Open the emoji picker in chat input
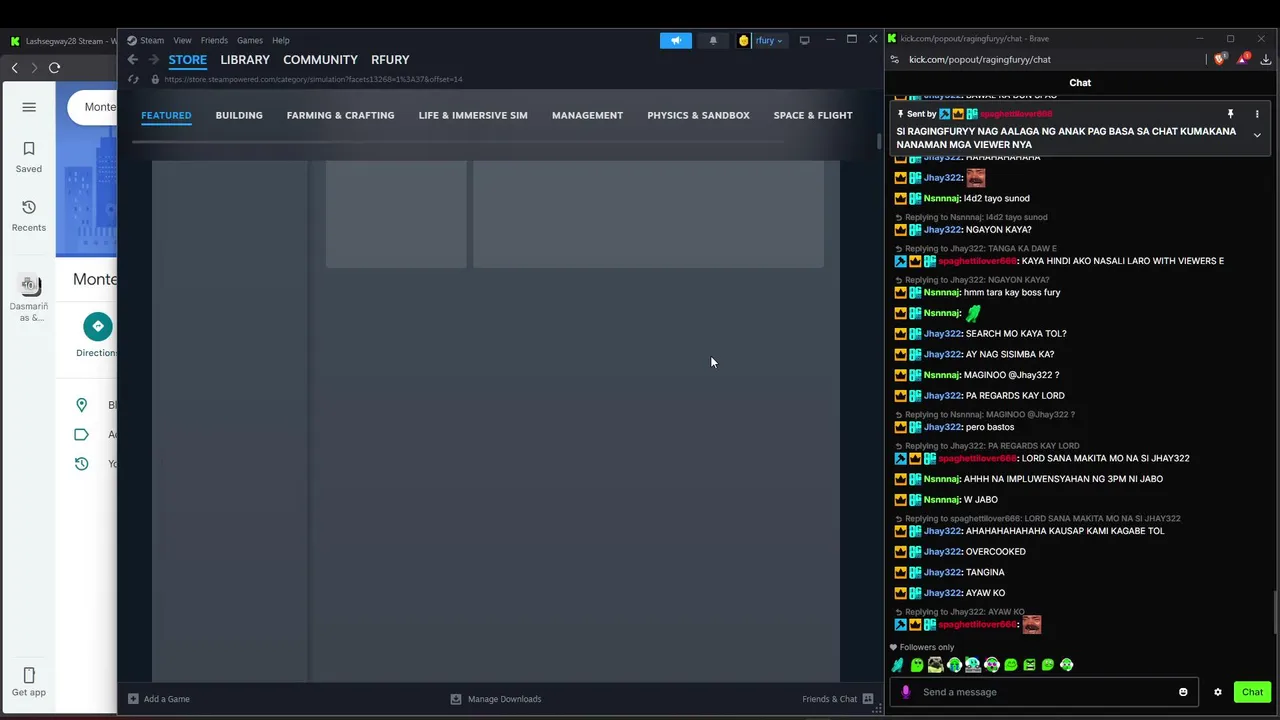The width and height of the screenshot is (1280, 720). 1183,692
